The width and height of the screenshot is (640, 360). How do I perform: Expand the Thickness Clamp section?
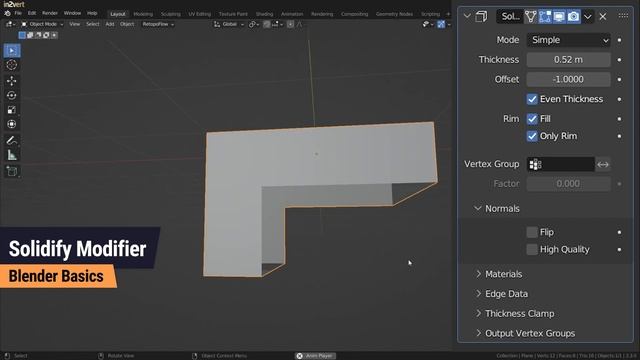coord(515,313)
